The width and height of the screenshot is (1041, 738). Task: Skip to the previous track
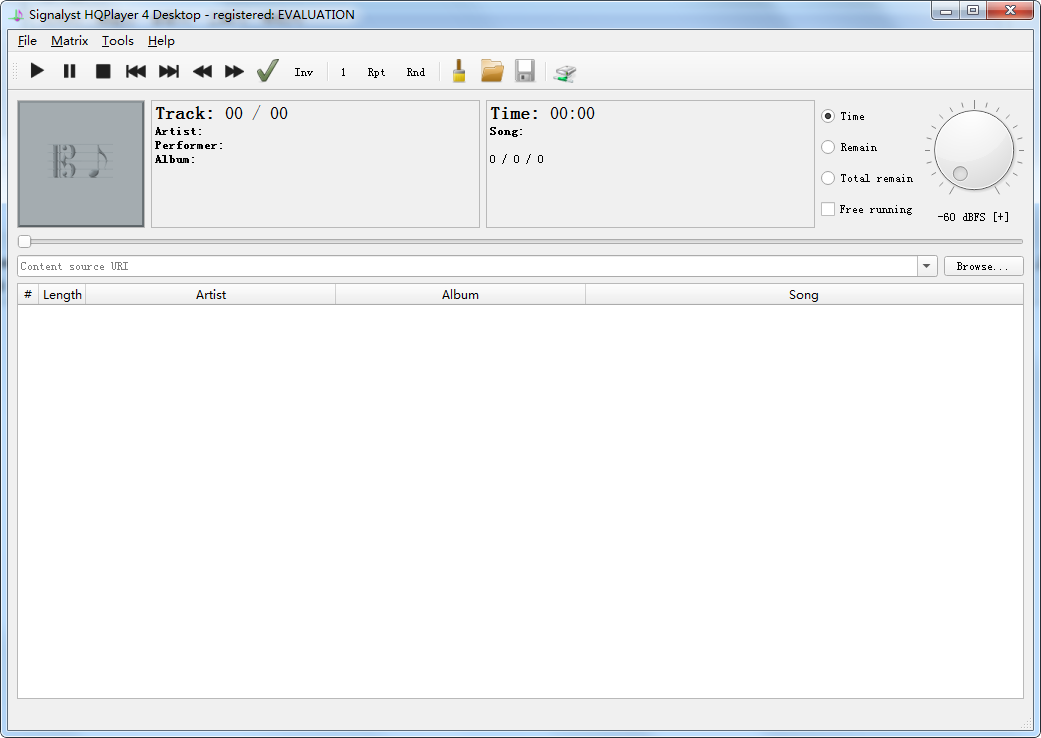click(135, 71)
